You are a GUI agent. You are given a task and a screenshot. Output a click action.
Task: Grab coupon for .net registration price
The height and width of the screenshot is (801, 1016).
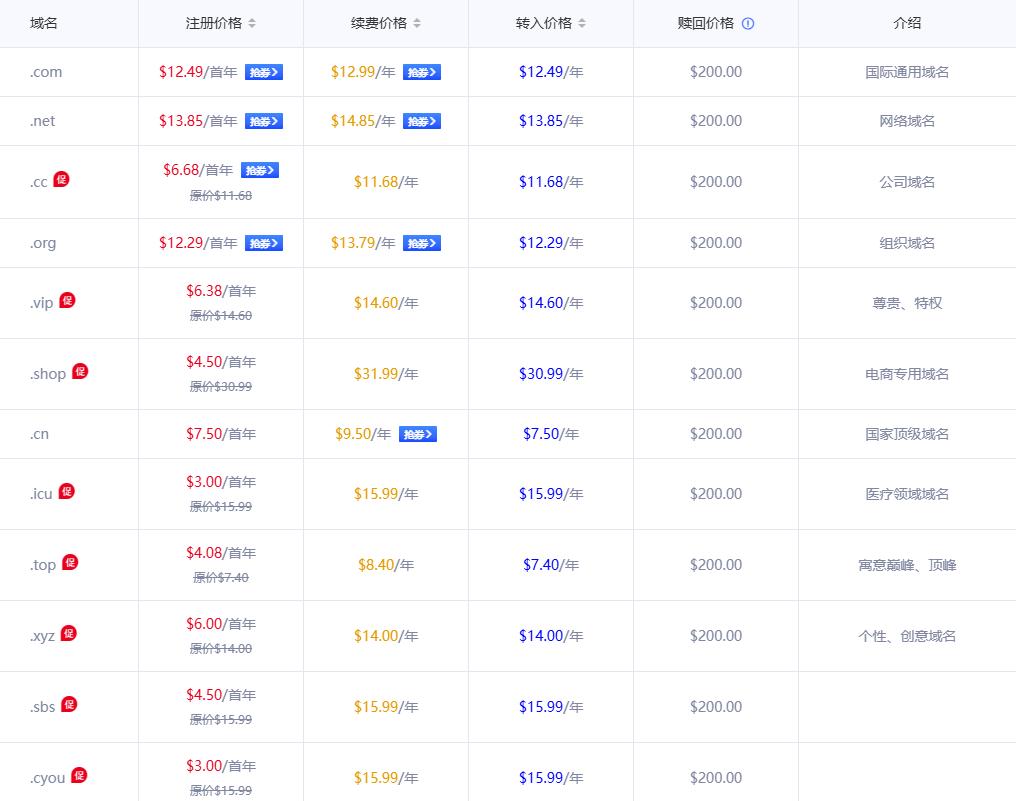click(x=264, y=121)
